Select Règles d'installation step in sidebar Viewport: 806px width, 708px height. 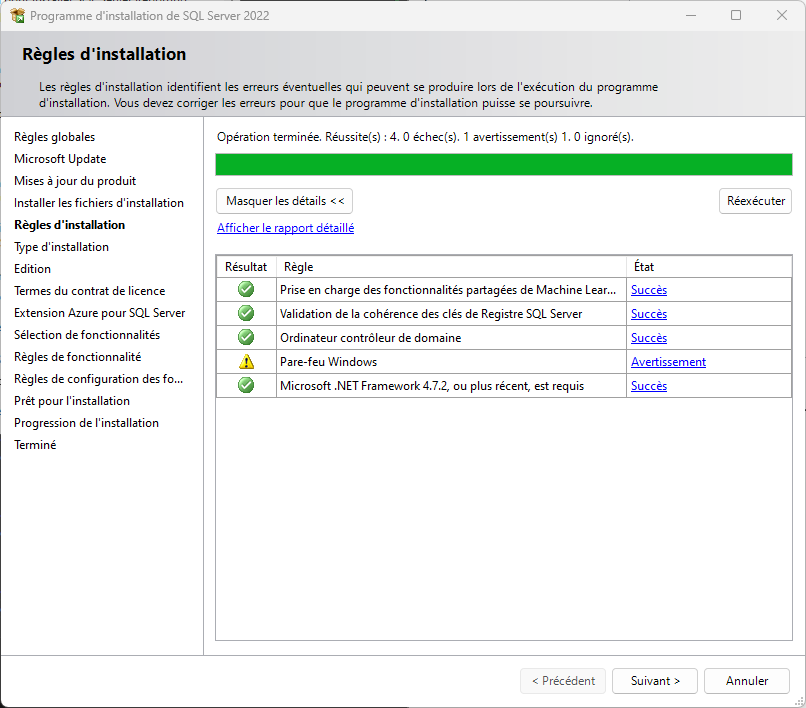pyautogui.click(x=69, y=225)
